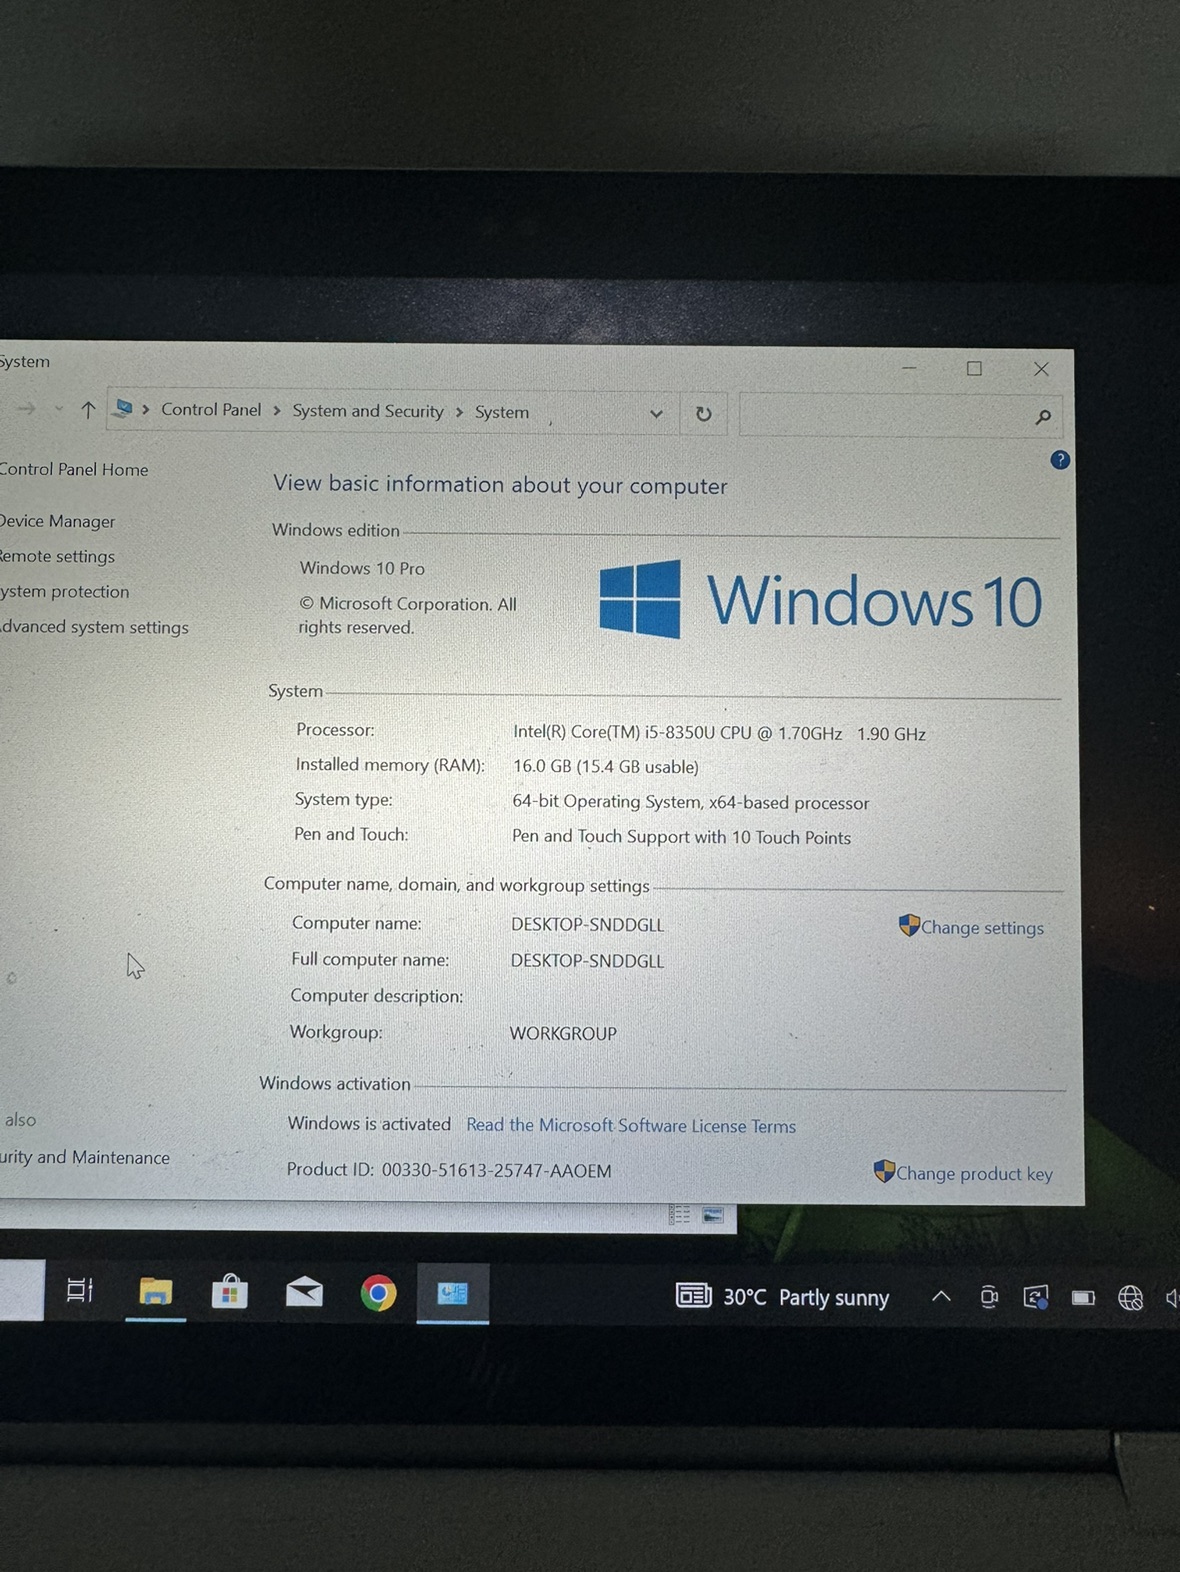Open Security and Maintenance link
Screen dimensions: 1180x1572
click(x=85, y=1157)
